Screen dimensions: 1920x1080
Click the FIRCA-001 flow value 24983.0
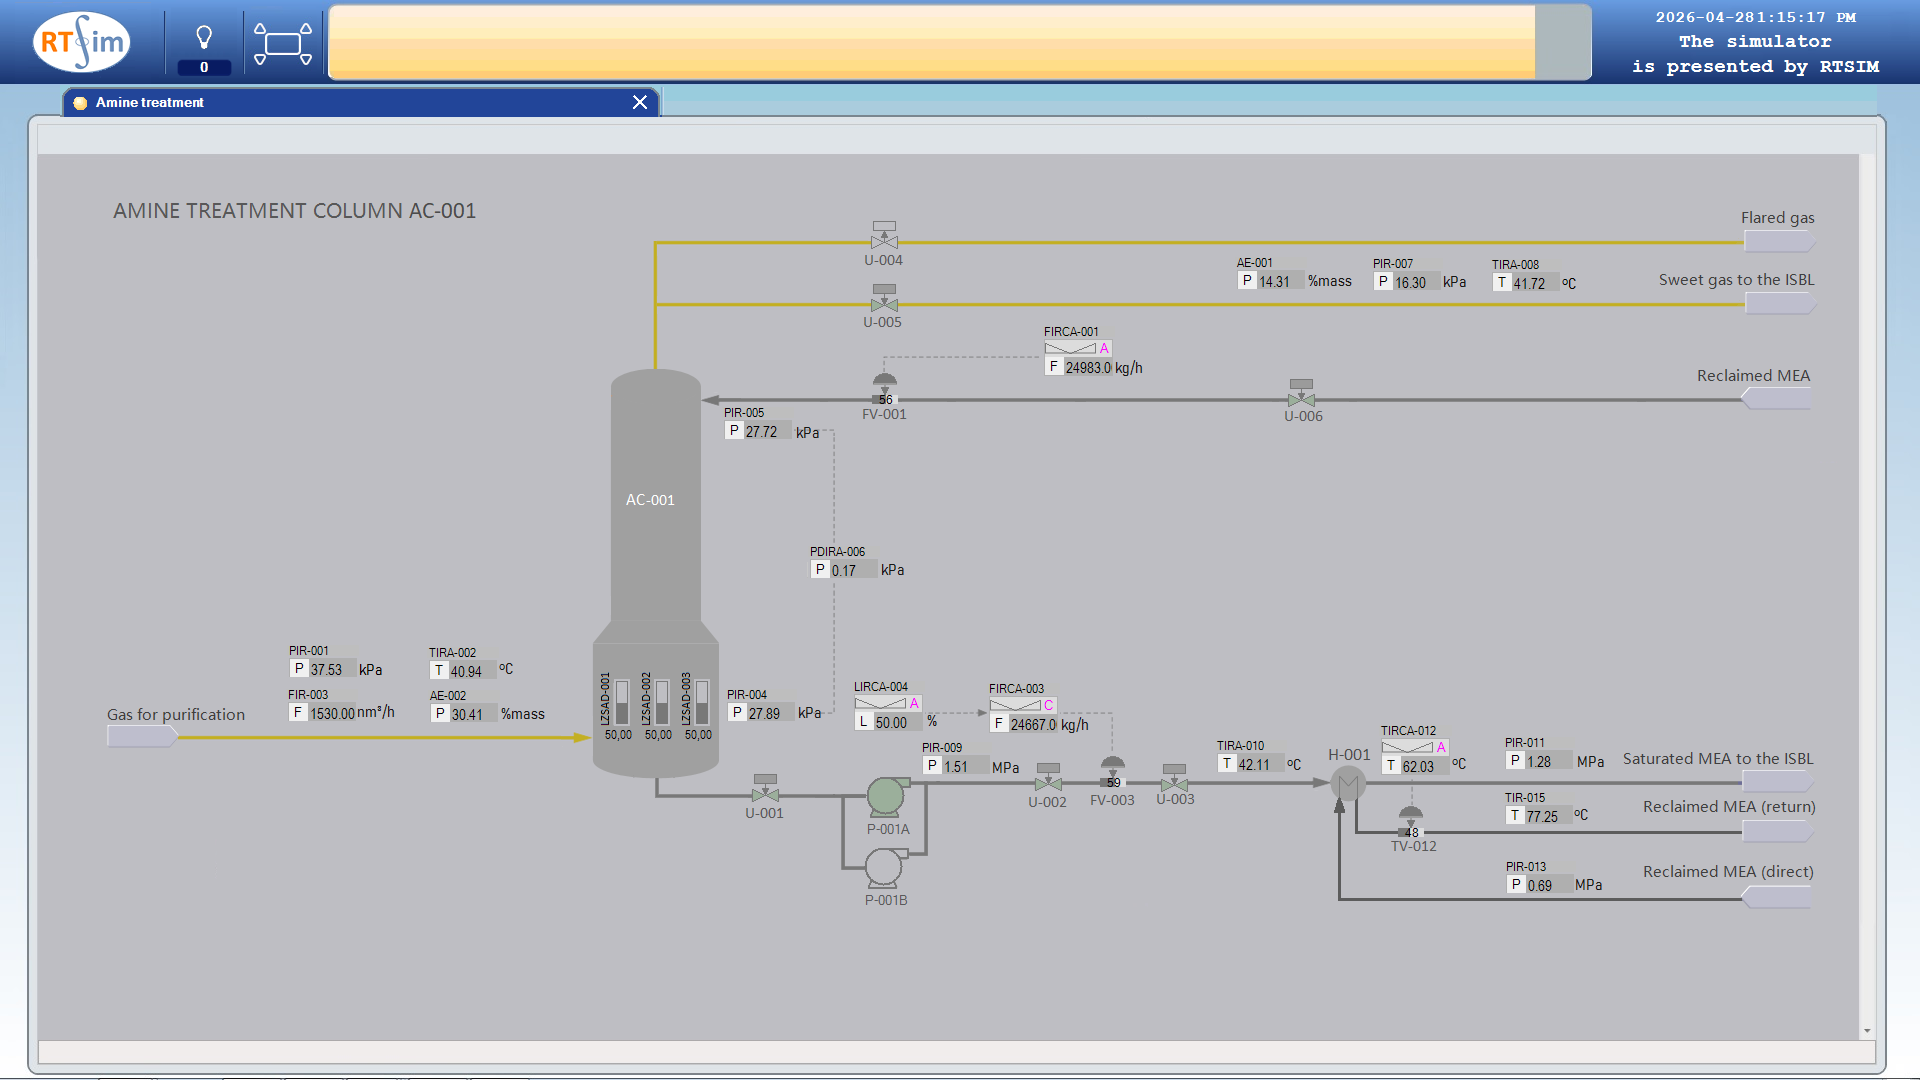coord(1088,368)
